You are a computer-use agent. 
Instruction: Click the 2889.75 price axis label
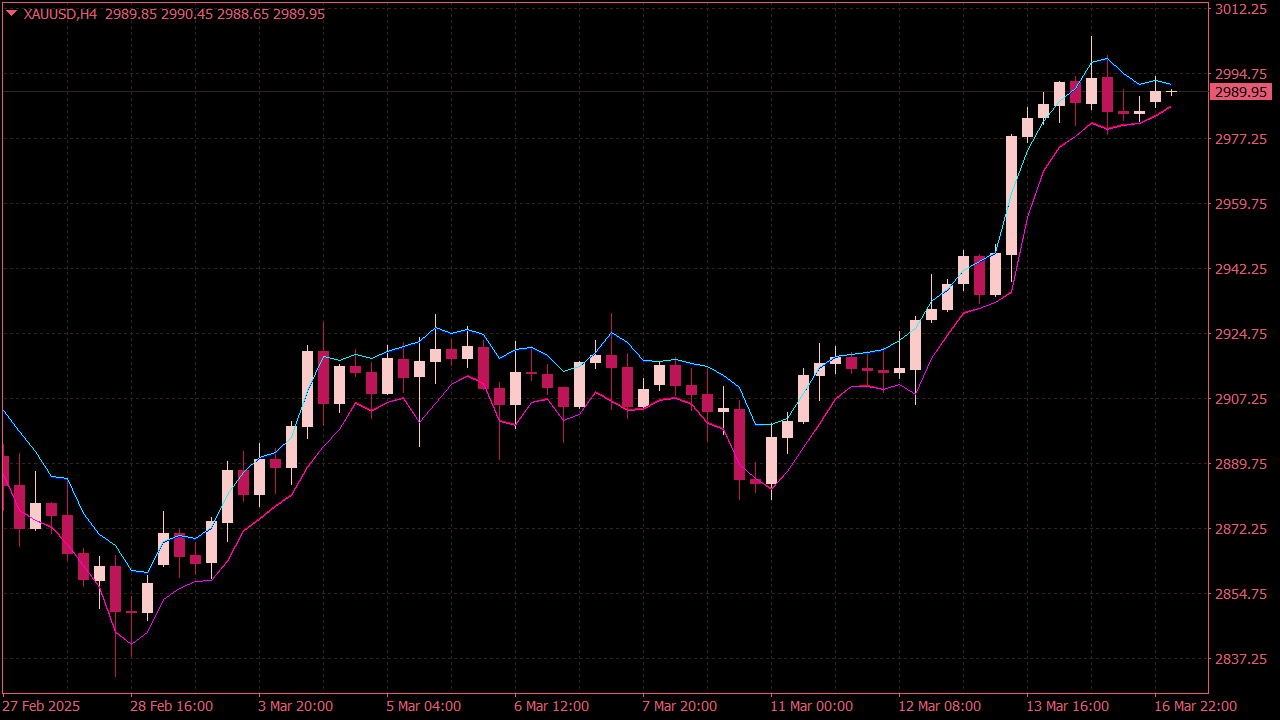[x=1241, y=464]
